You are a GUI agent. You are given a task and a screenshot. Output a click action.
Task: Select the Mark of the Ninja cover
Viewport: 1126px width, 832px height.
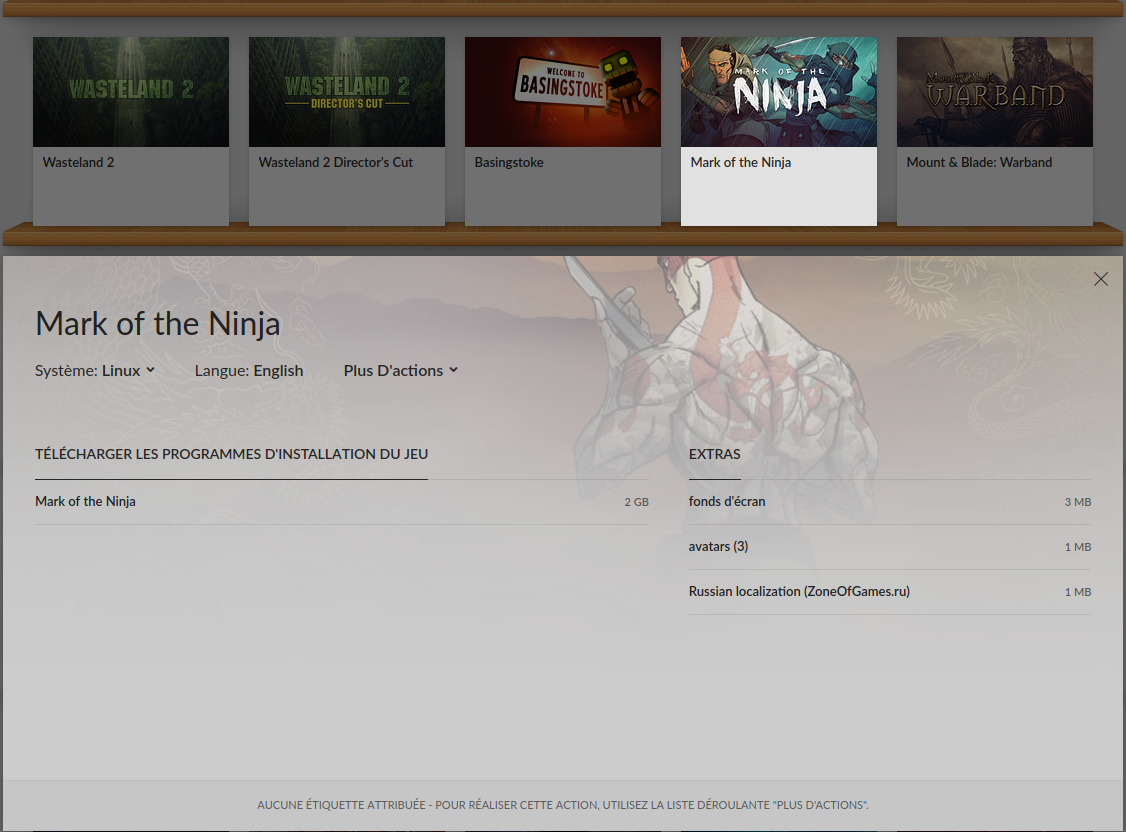click(779, 92)
